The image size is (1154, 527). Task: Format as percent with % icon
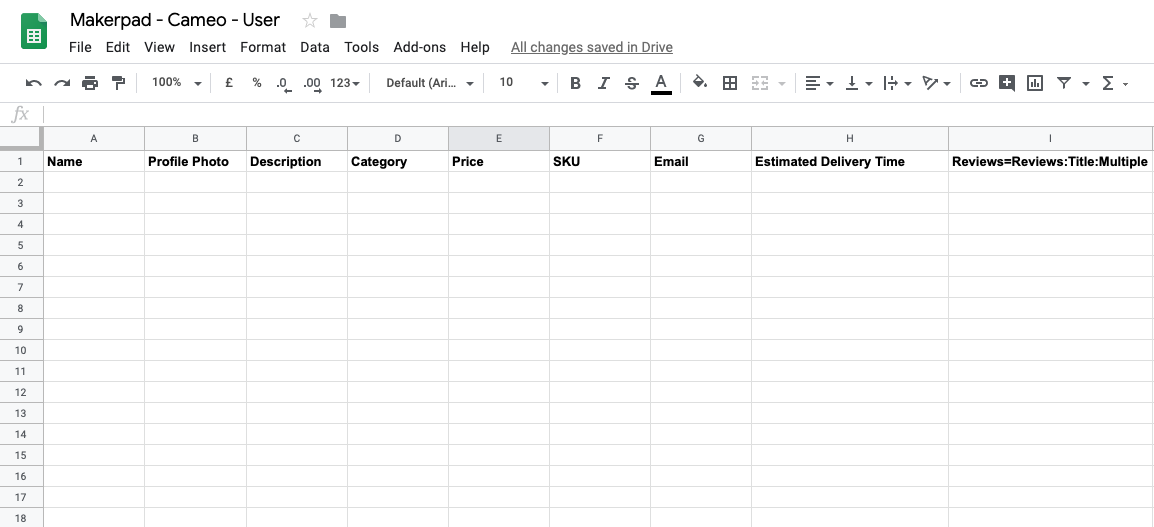pyautogui.click(x=256, y=83)
